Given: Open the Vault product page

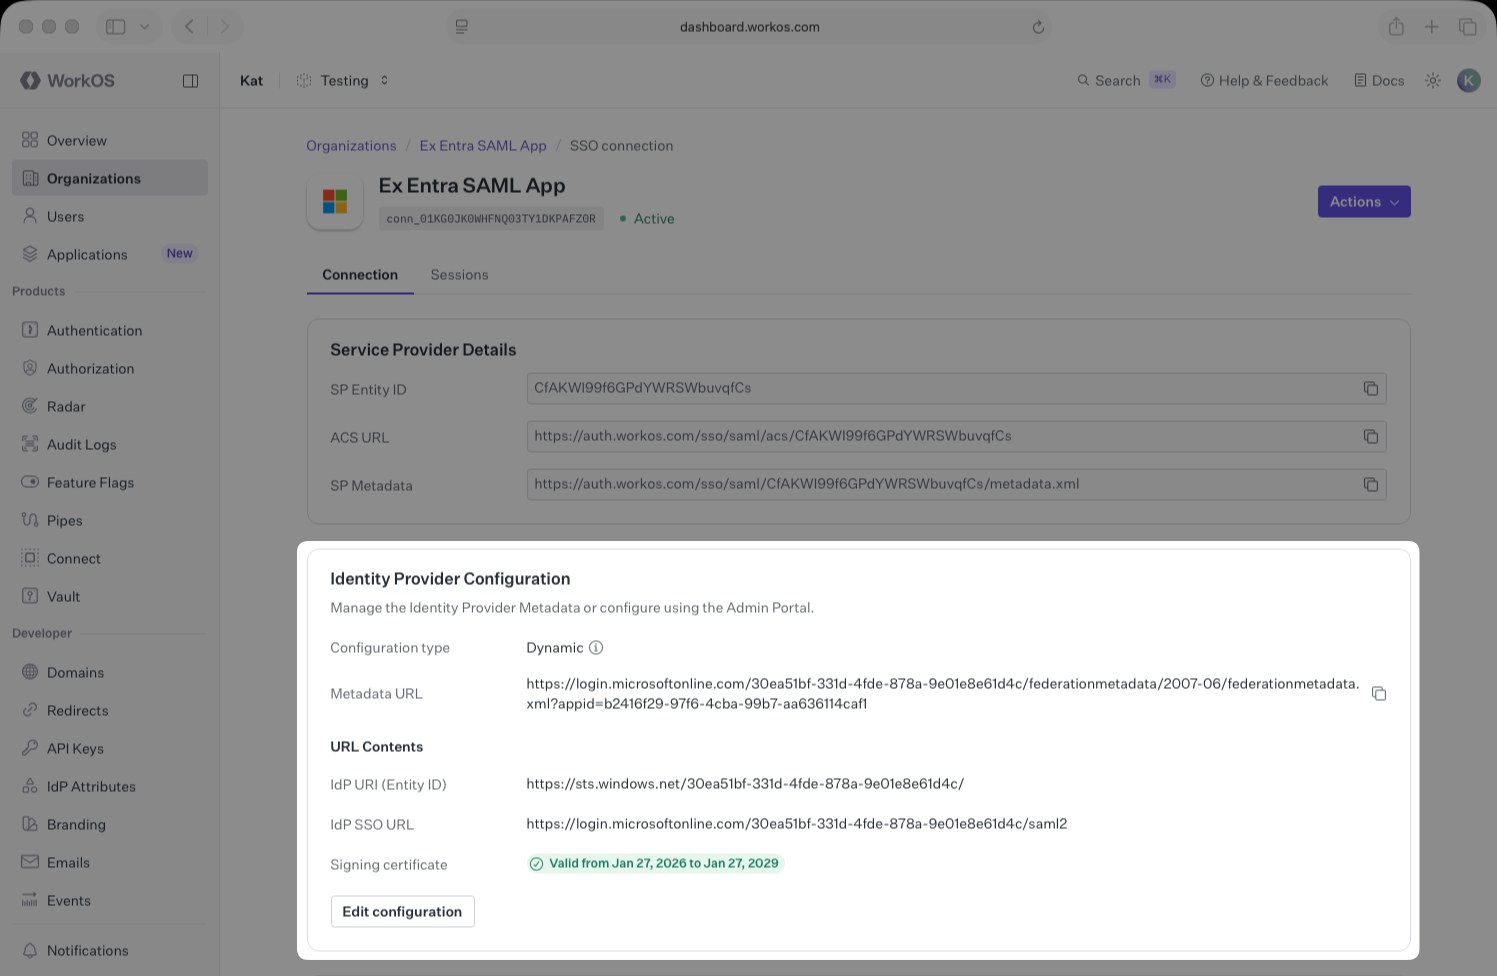Looking at the screenshot, I should click(110, 596).
